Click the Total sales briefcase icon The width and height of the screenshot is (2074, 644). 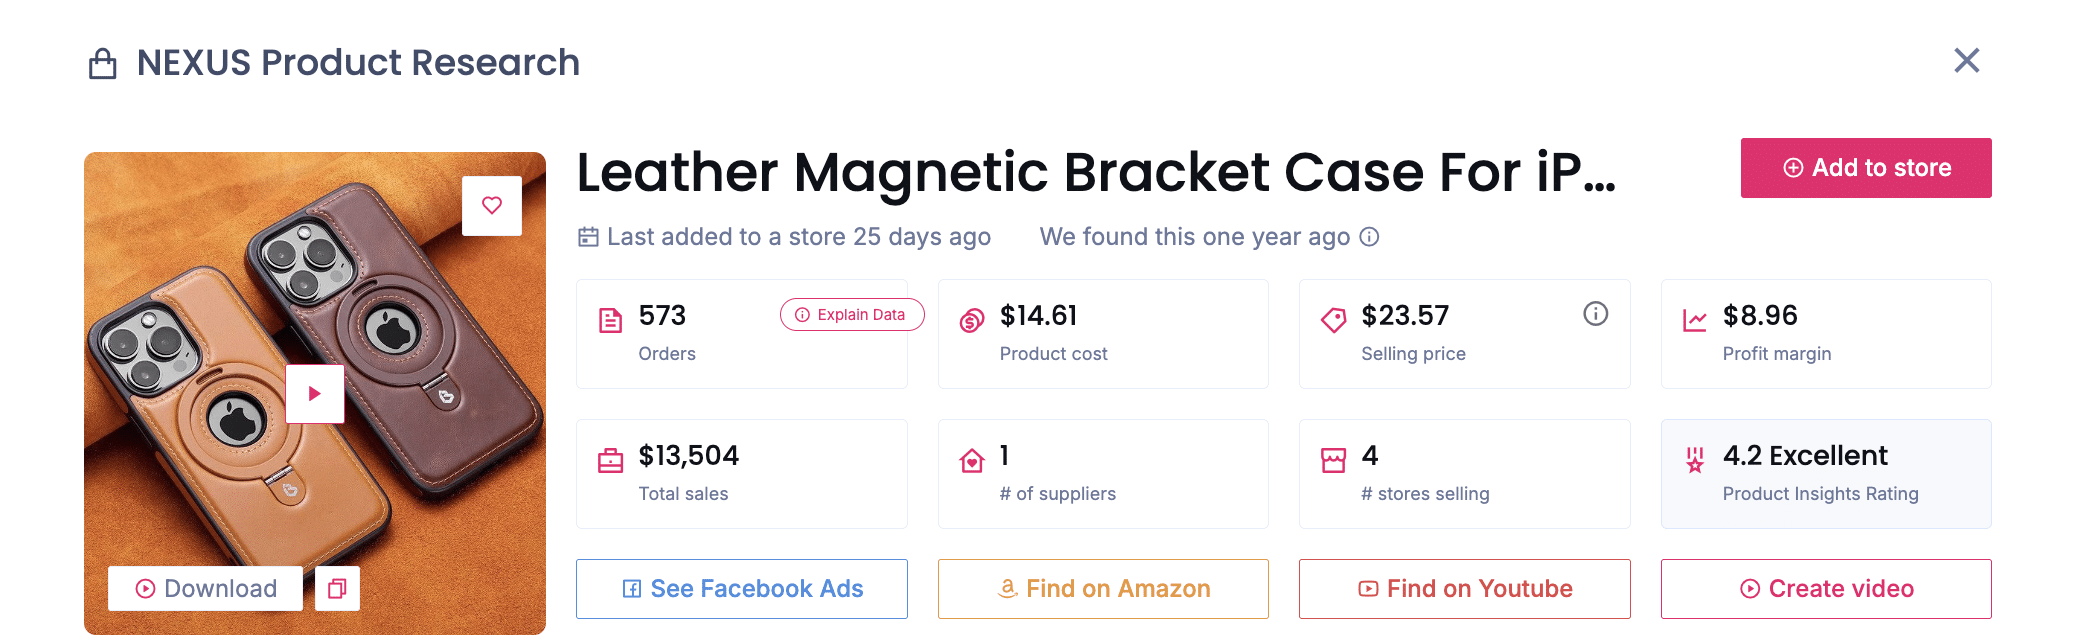pos(610,461)
